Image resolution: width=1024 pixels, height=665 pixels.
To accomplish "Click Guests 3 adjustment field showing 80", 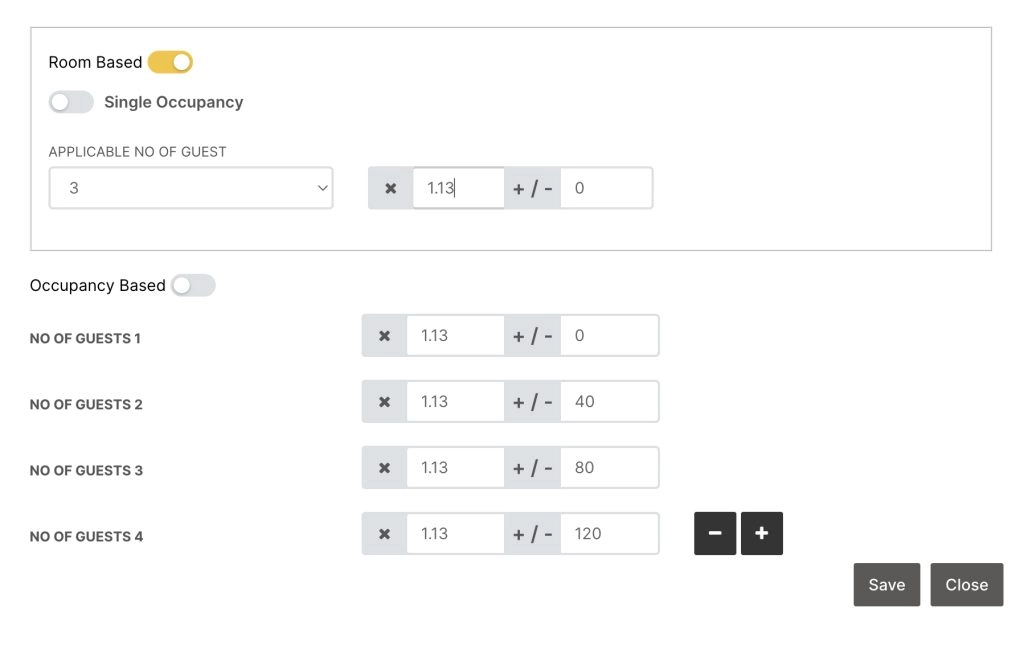I will (x=609, y=468).
